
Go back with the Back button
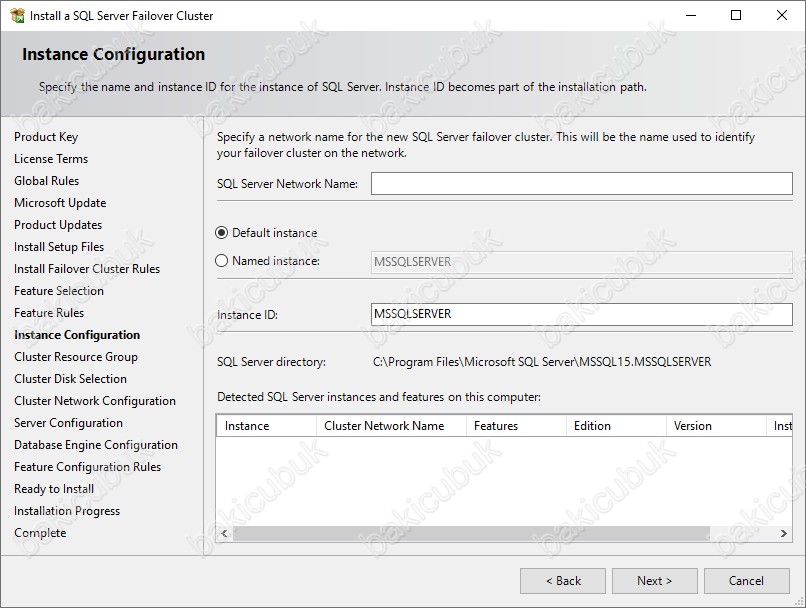[x=563, y=581]
